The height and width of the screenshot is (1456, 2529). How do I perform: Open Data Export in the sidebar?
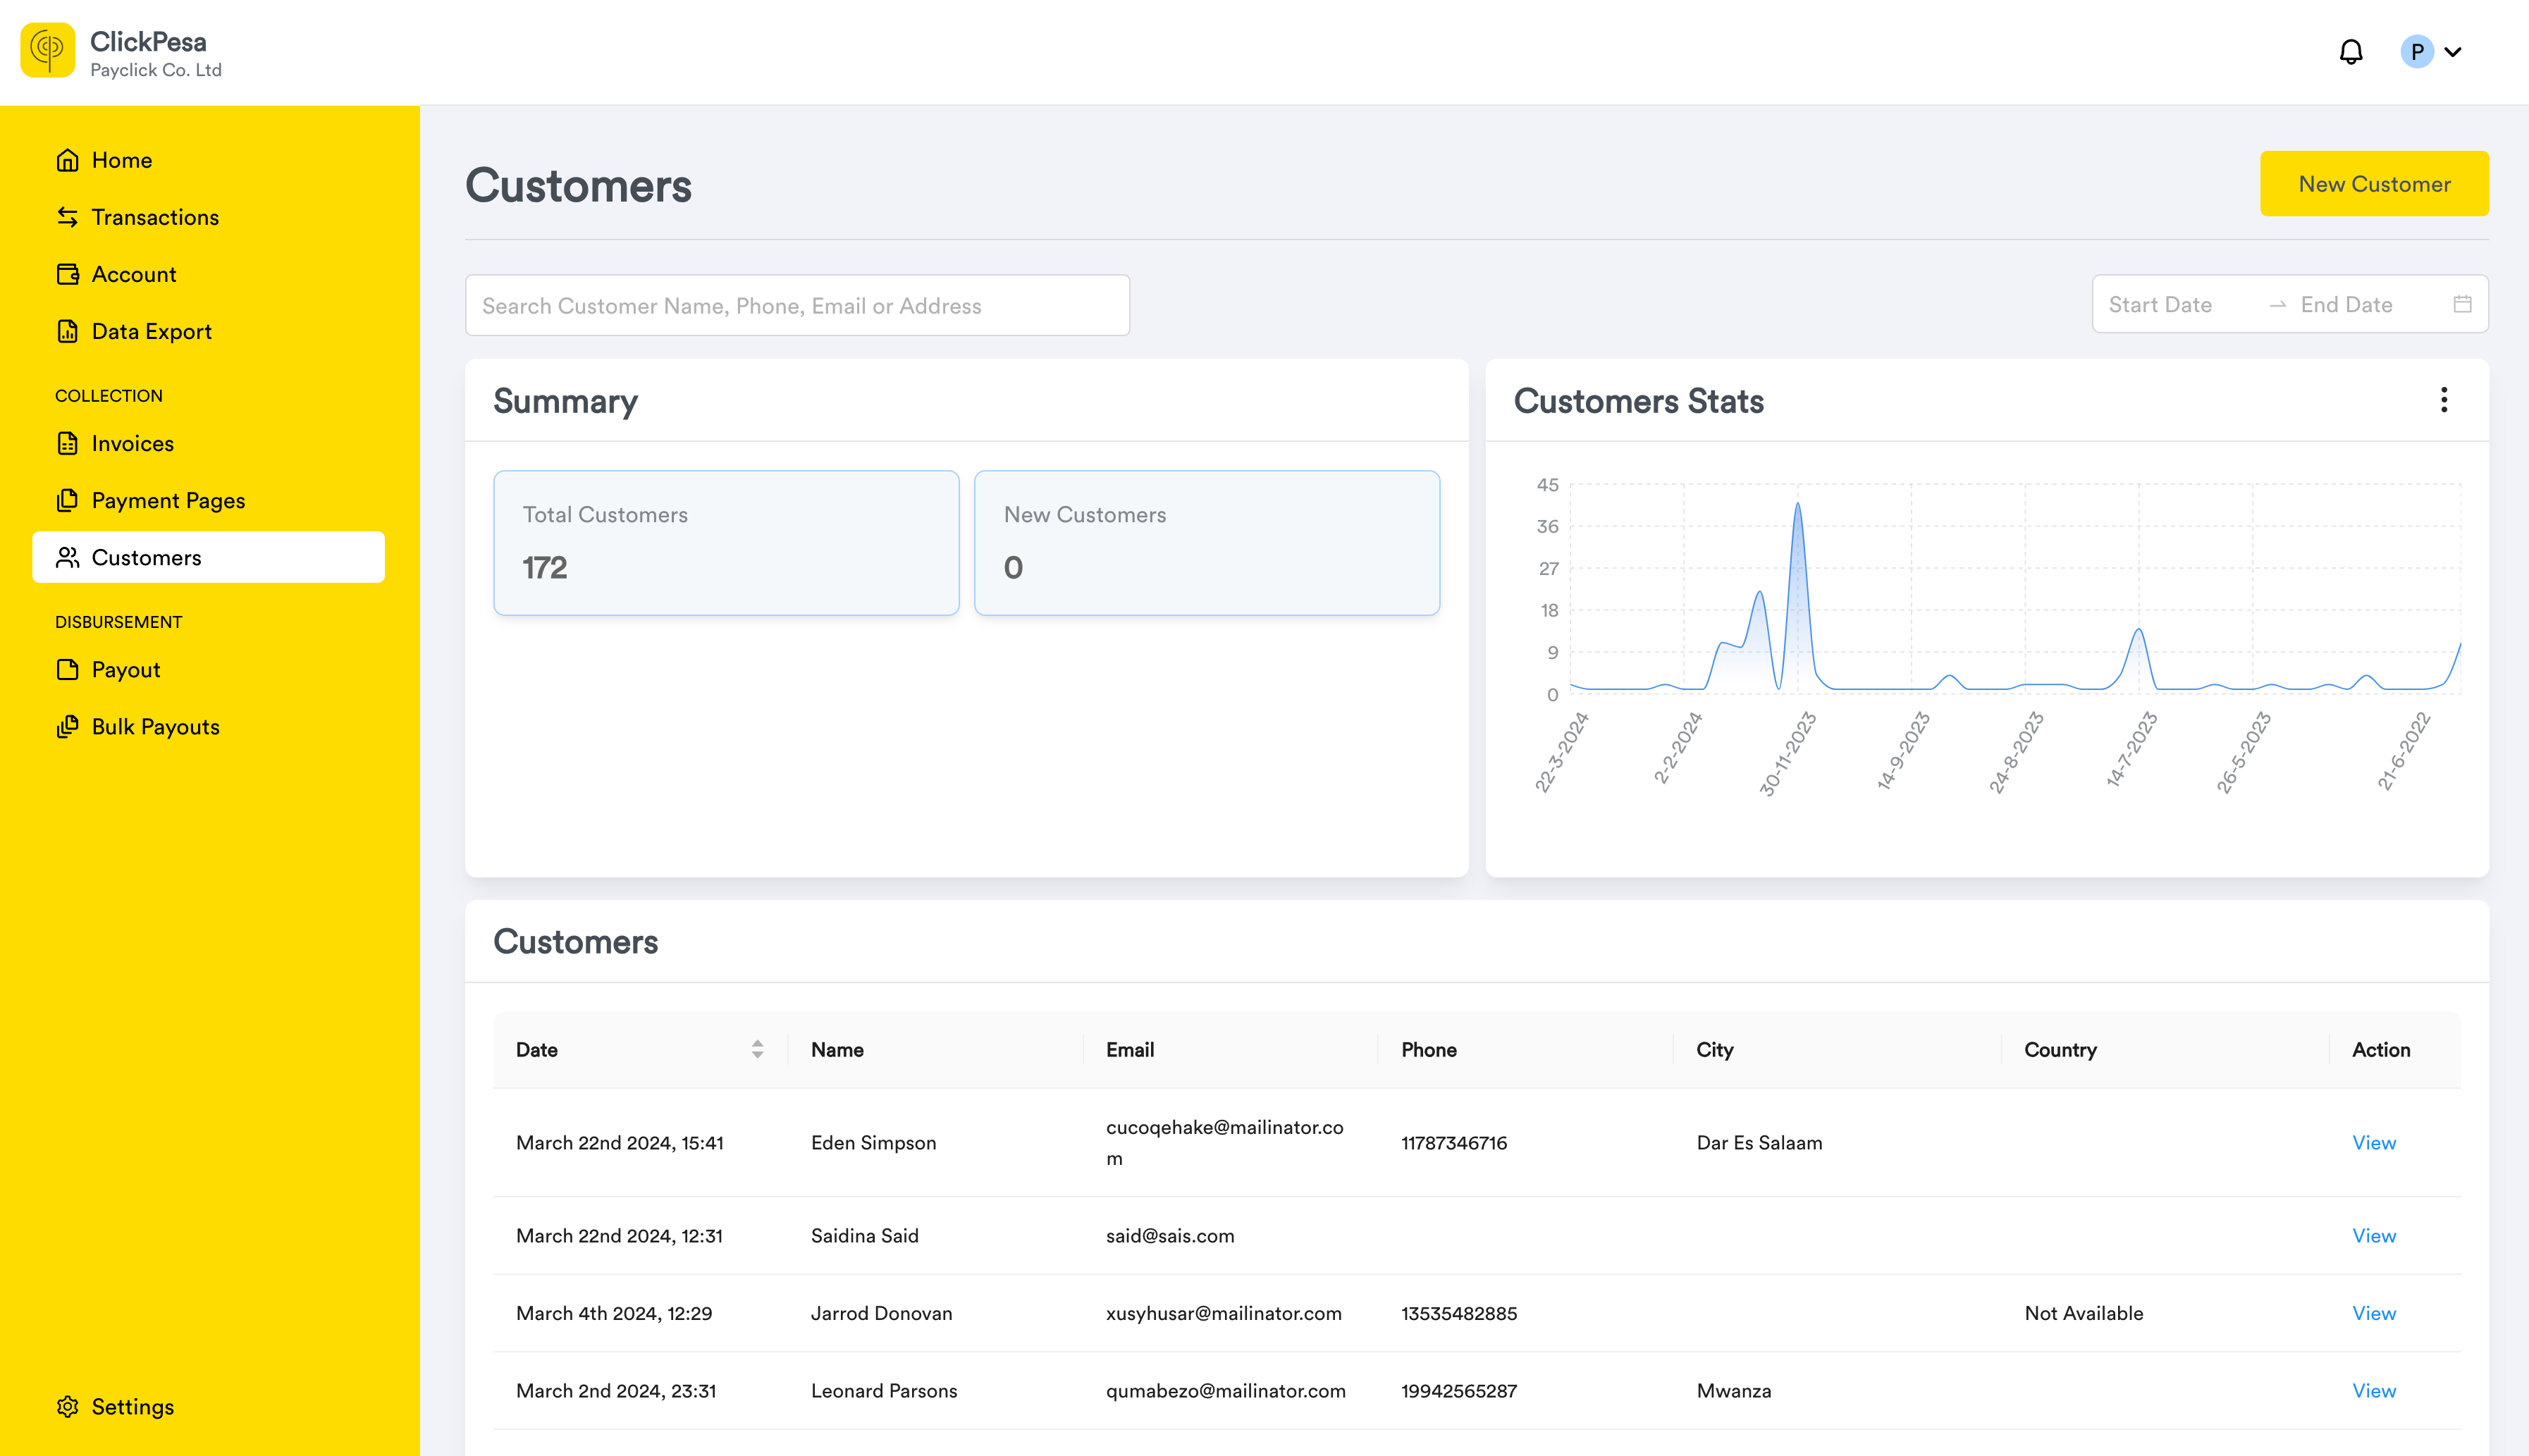(208, 331)
